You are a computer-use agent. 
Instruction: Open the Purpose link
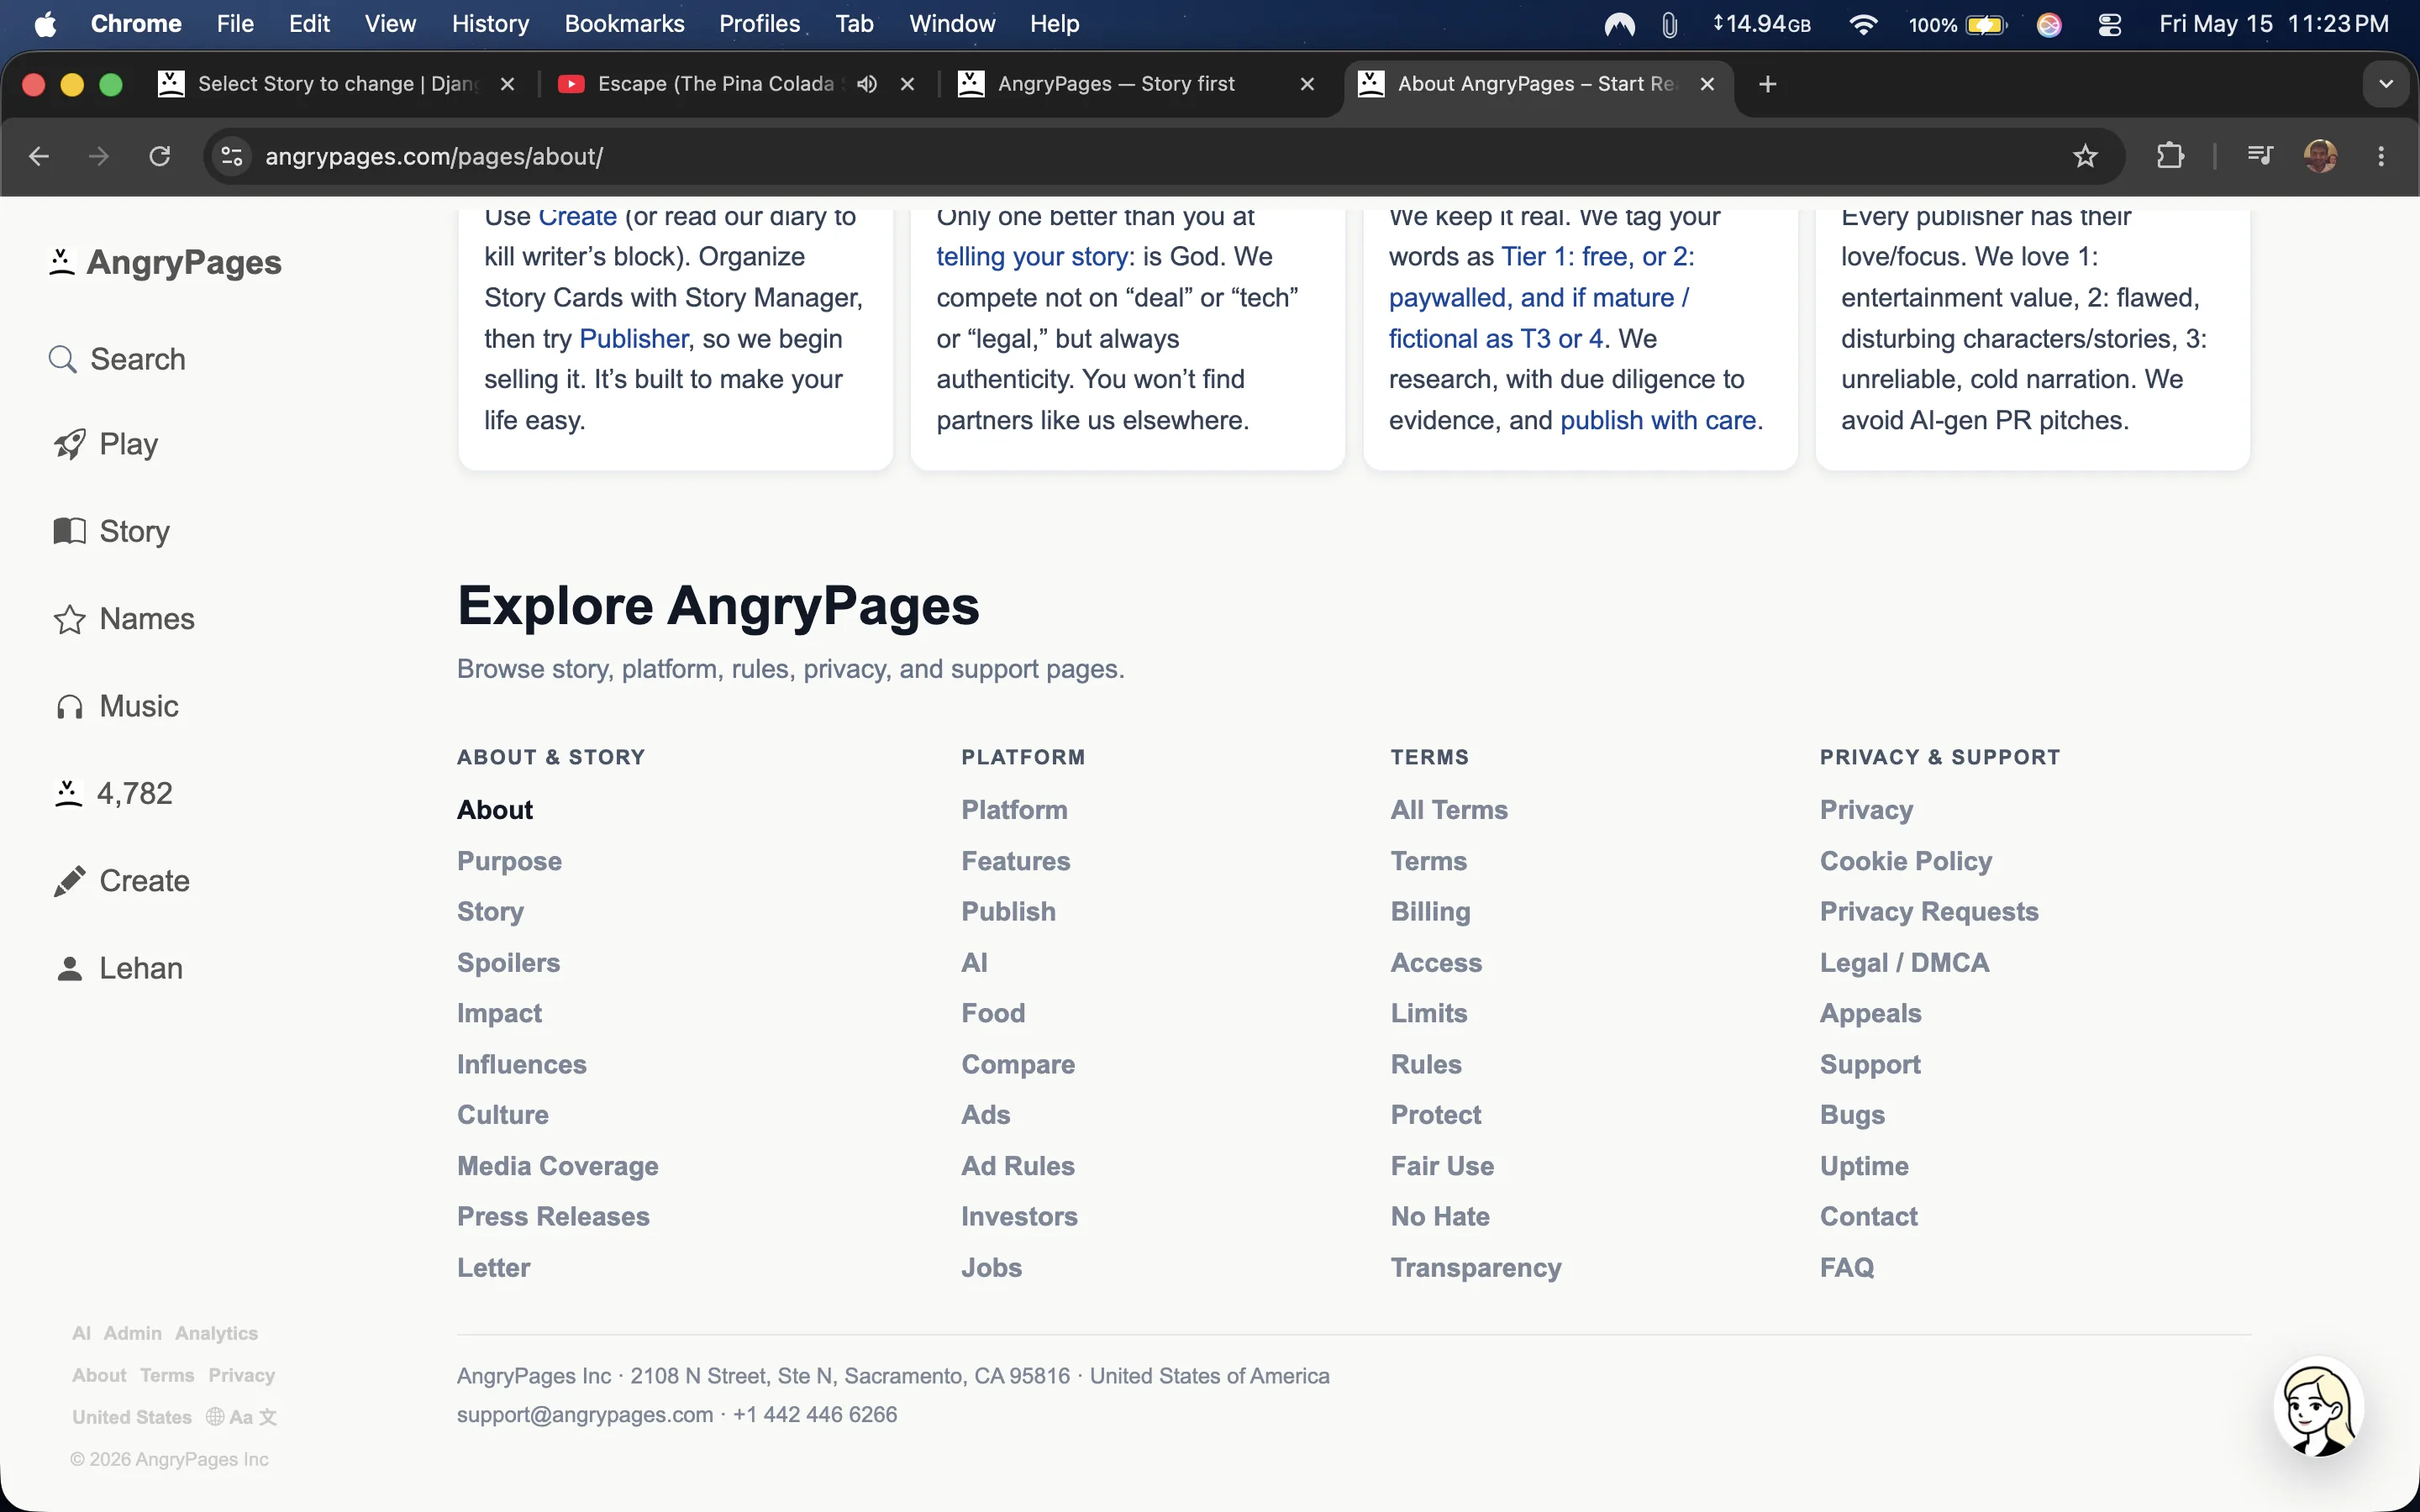(509, 861)
